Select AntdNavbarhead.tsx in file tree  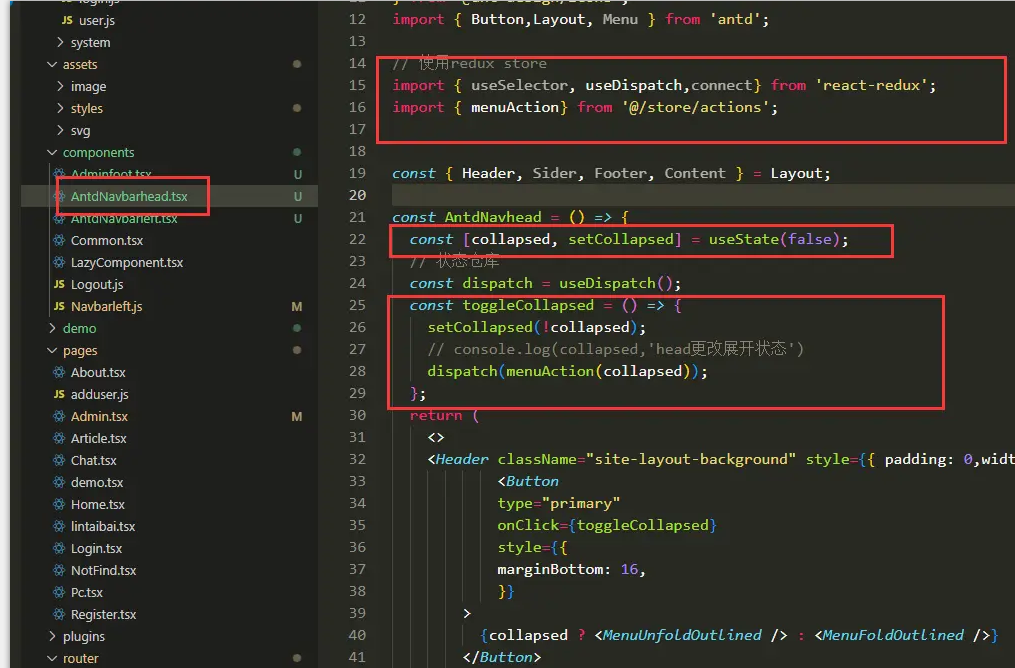click(x=129, y=197)
